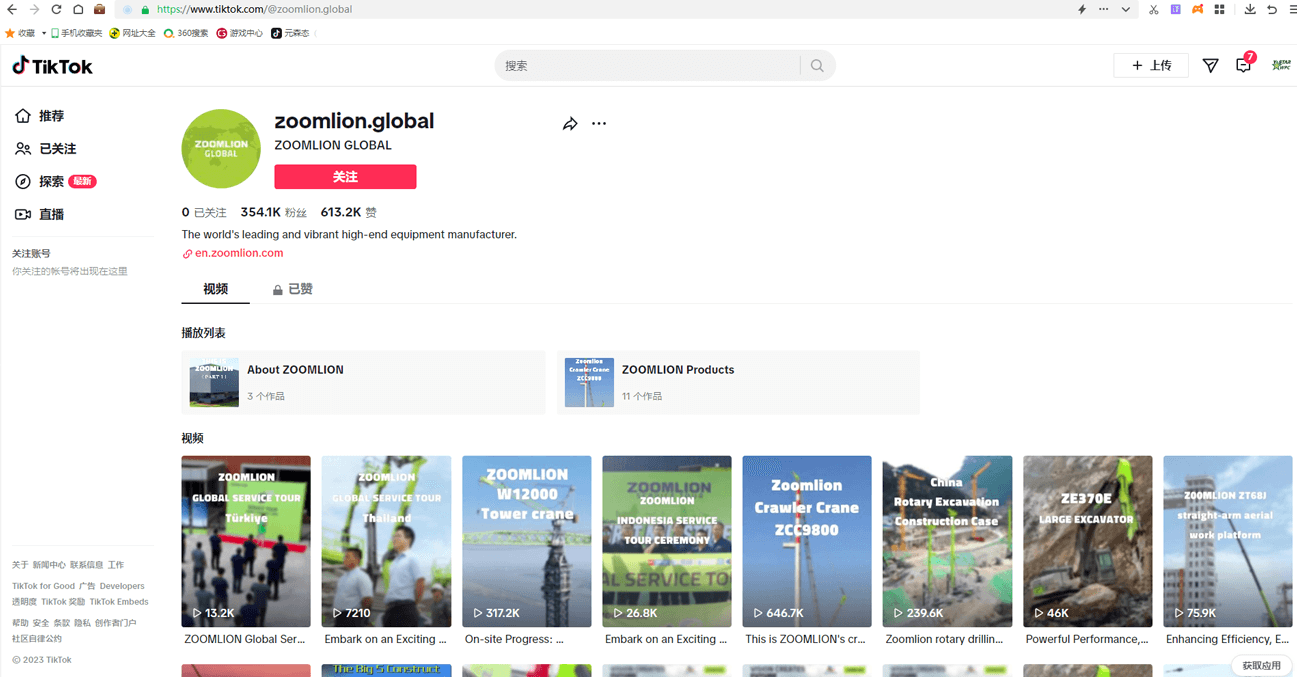
Task: Click the scissors screenshot icon
Action: [x=1153, y=9]
